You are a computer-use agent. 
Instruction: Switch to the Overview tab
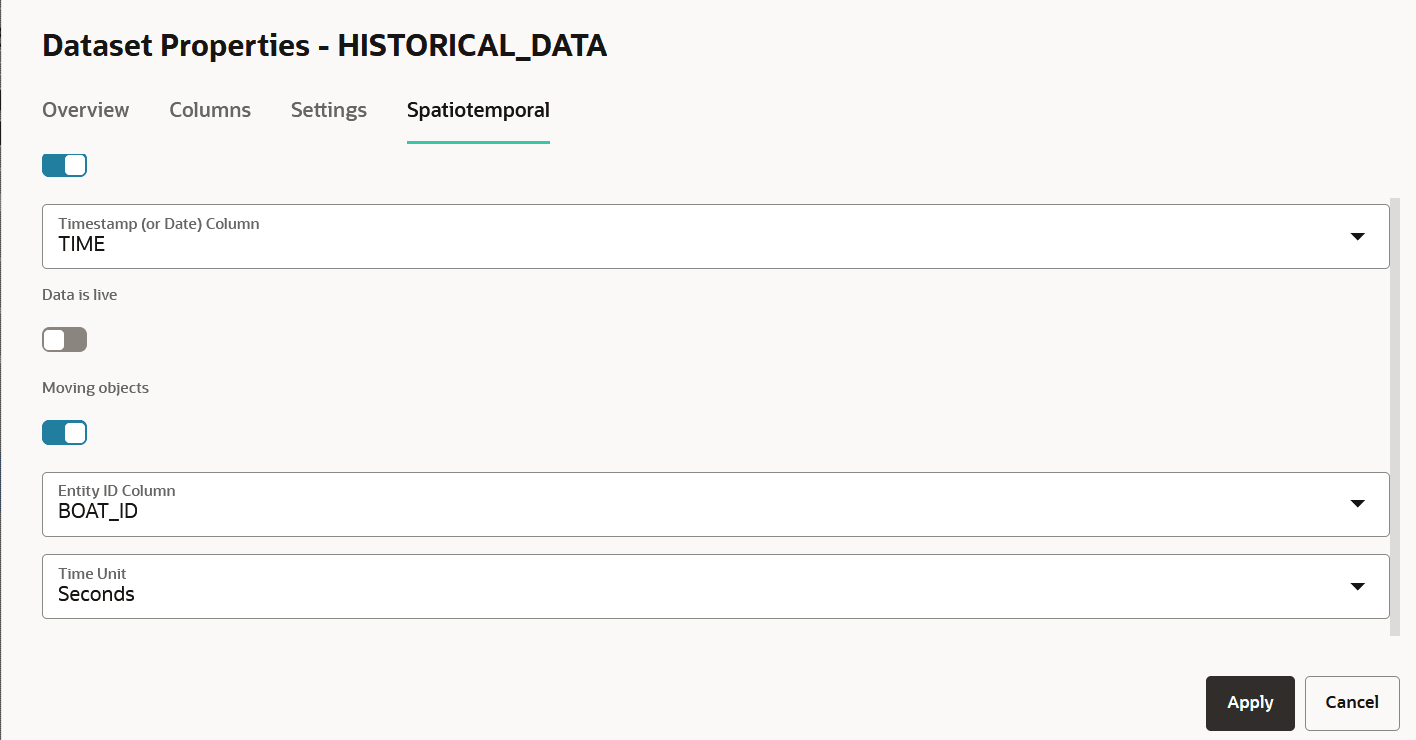pos(85,110)
